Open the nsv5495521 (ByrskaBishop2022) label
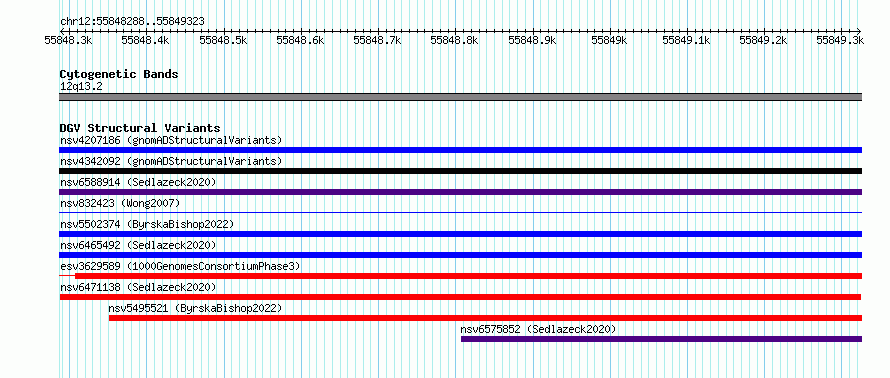This screenshot has width=890, height=378. click(195, 308)
